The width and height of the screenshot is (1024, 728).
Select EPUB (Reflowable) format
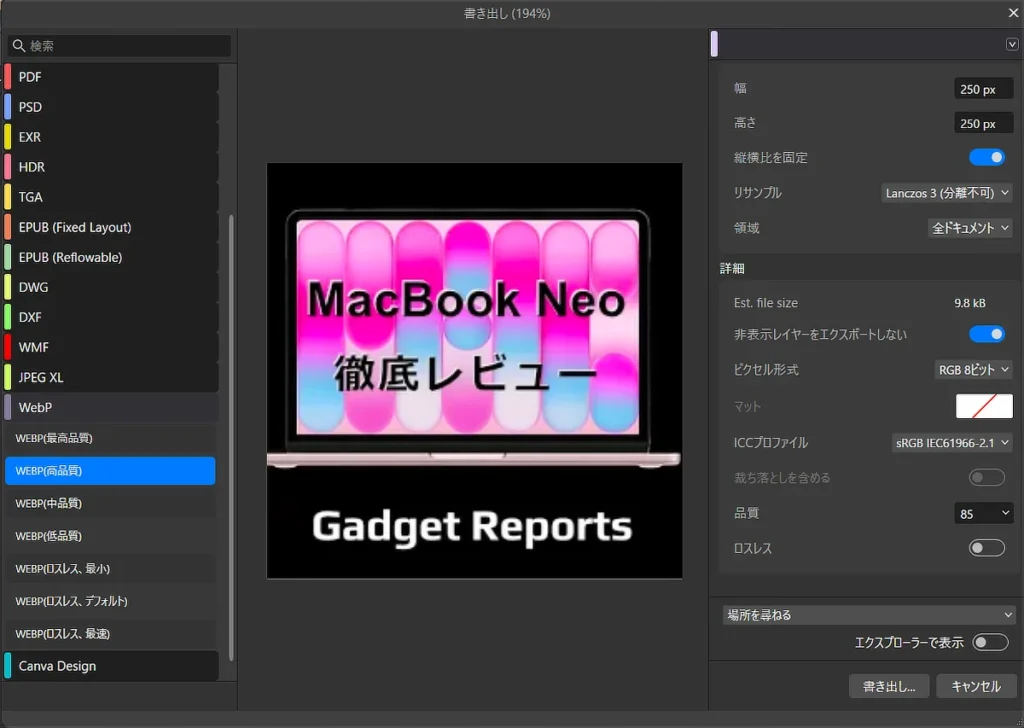coord(111,257)
